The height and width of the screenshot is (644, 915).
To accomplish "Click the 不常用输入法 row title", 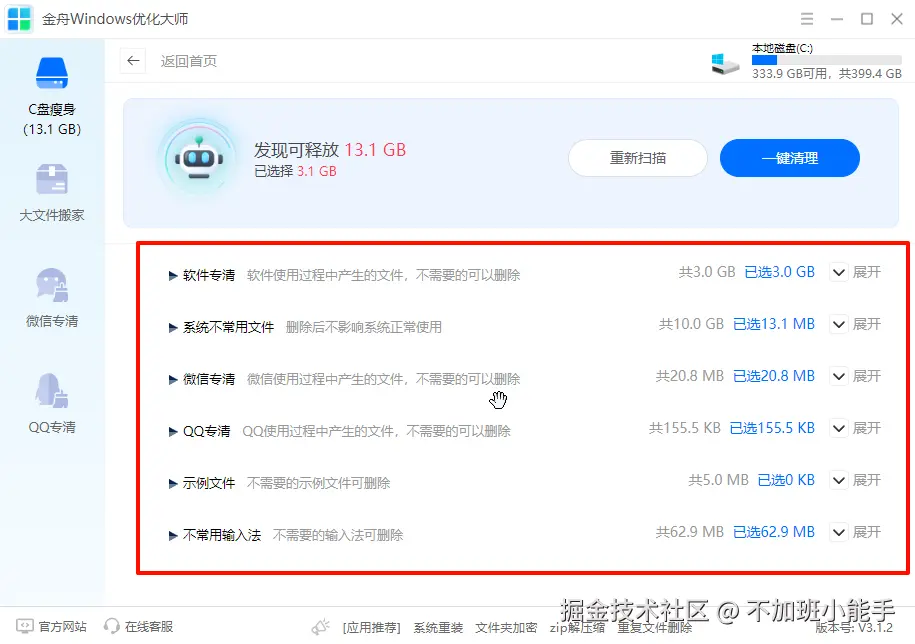I will (222, 535).
